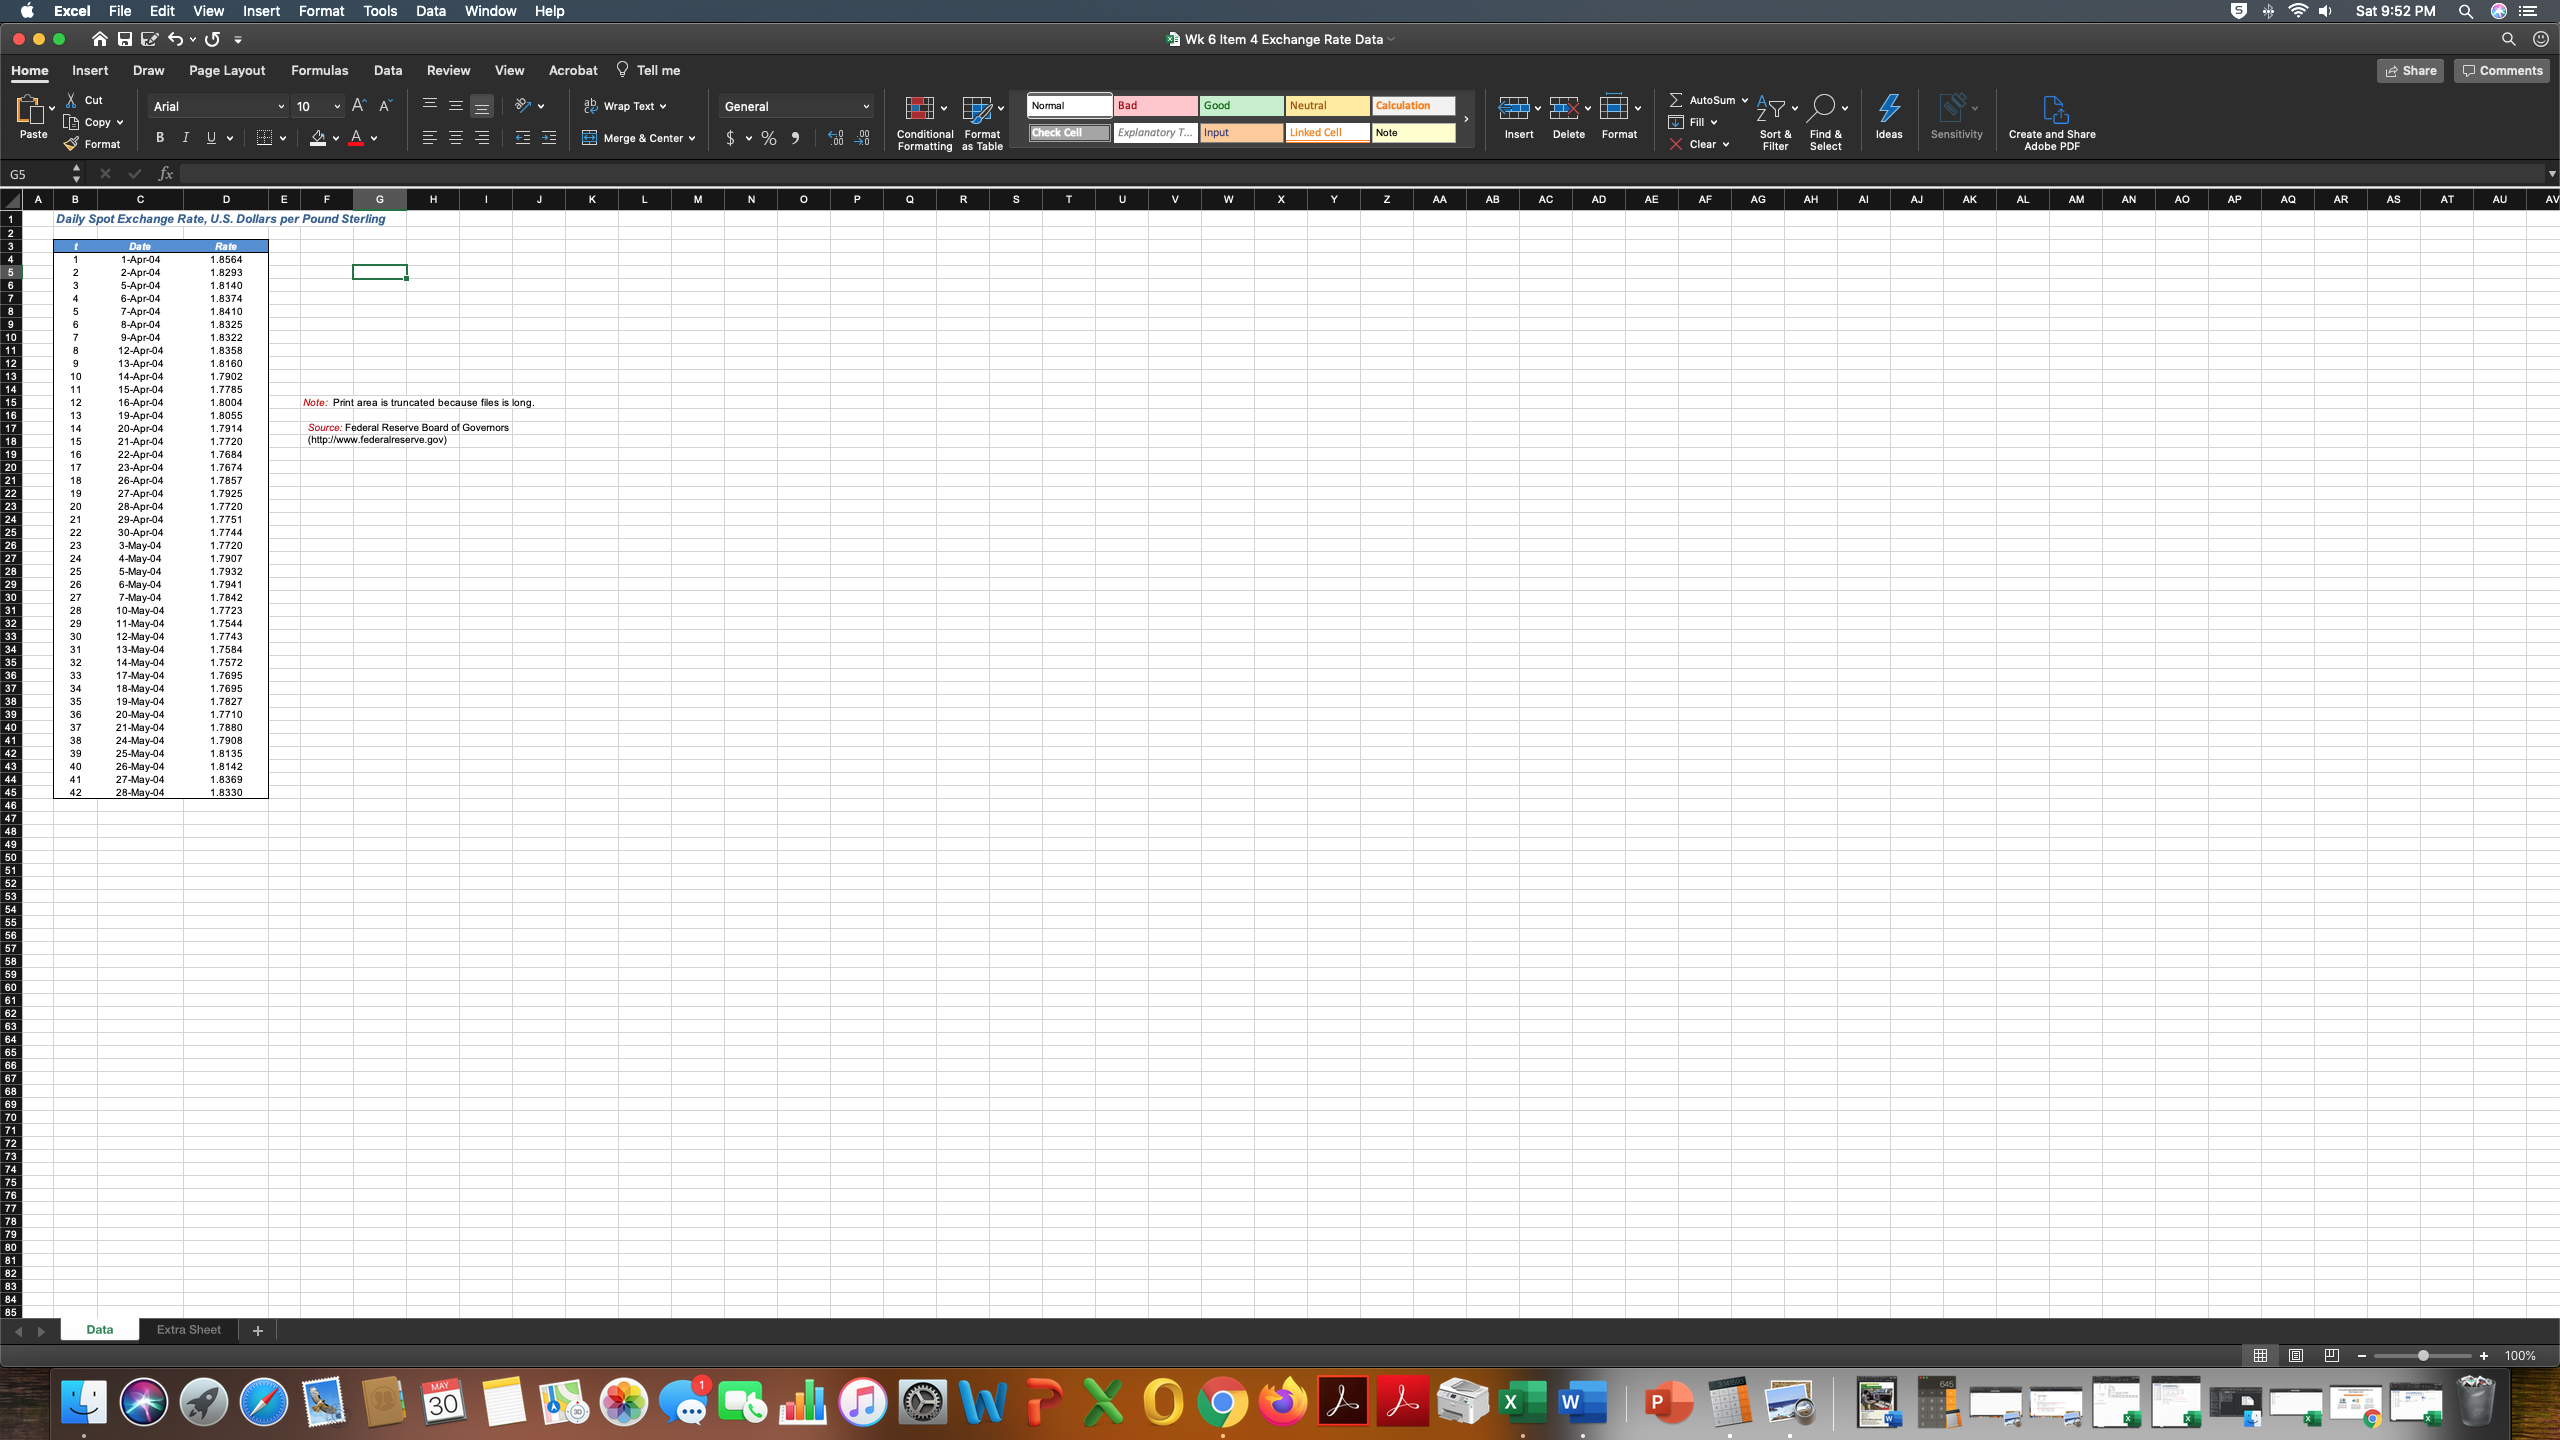
Task: Switch to Page Layout view in status bar
Action: pyautogui.click(x=2296, y=1356)
